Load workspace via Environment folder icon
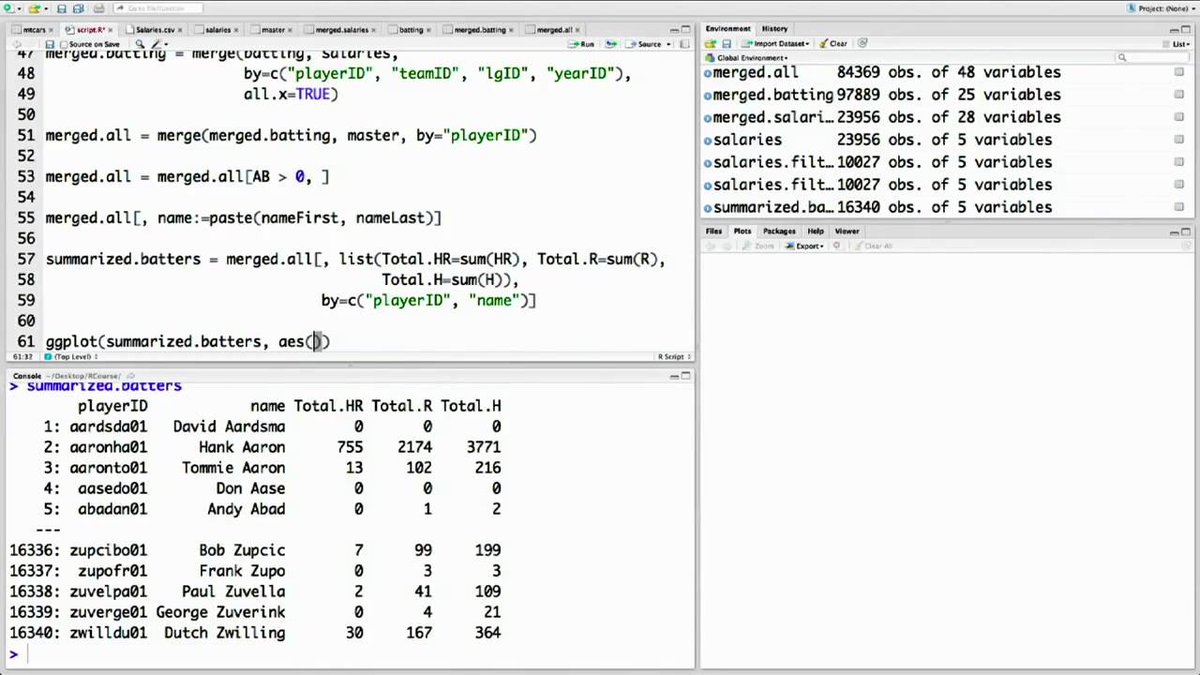 pyautogui.click(x=711, y=44)
